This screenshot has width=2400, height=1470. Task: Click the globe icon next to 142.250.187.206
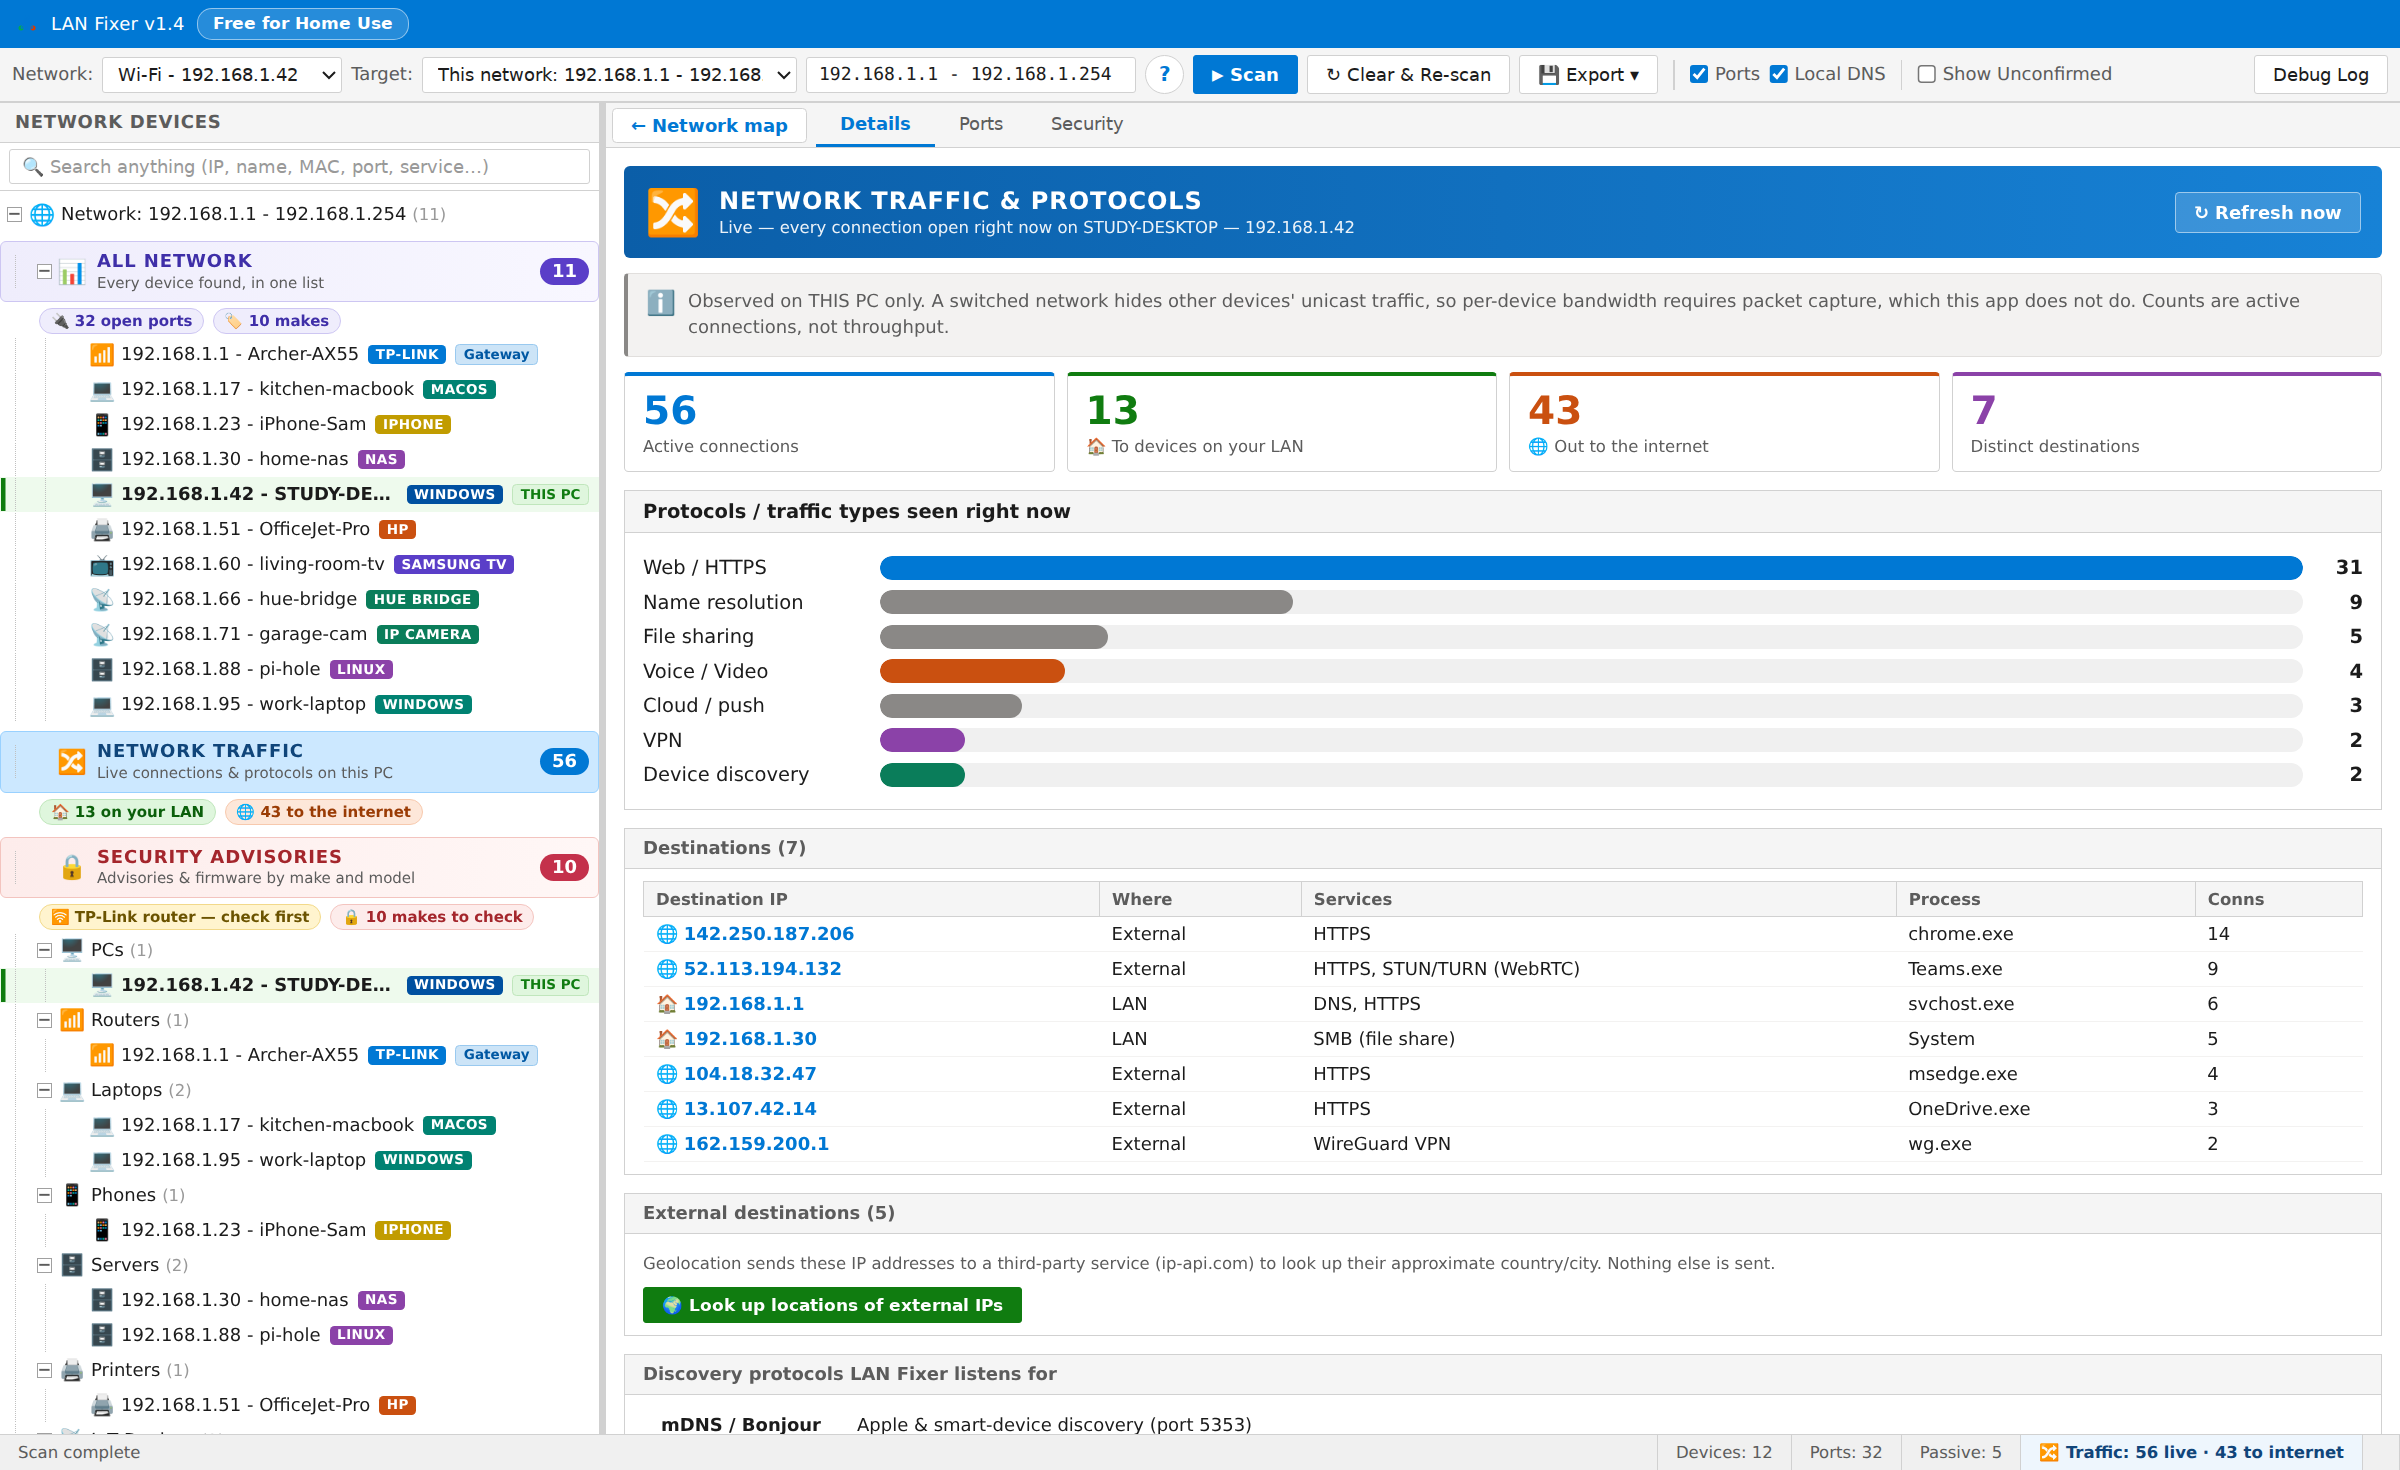667,934
